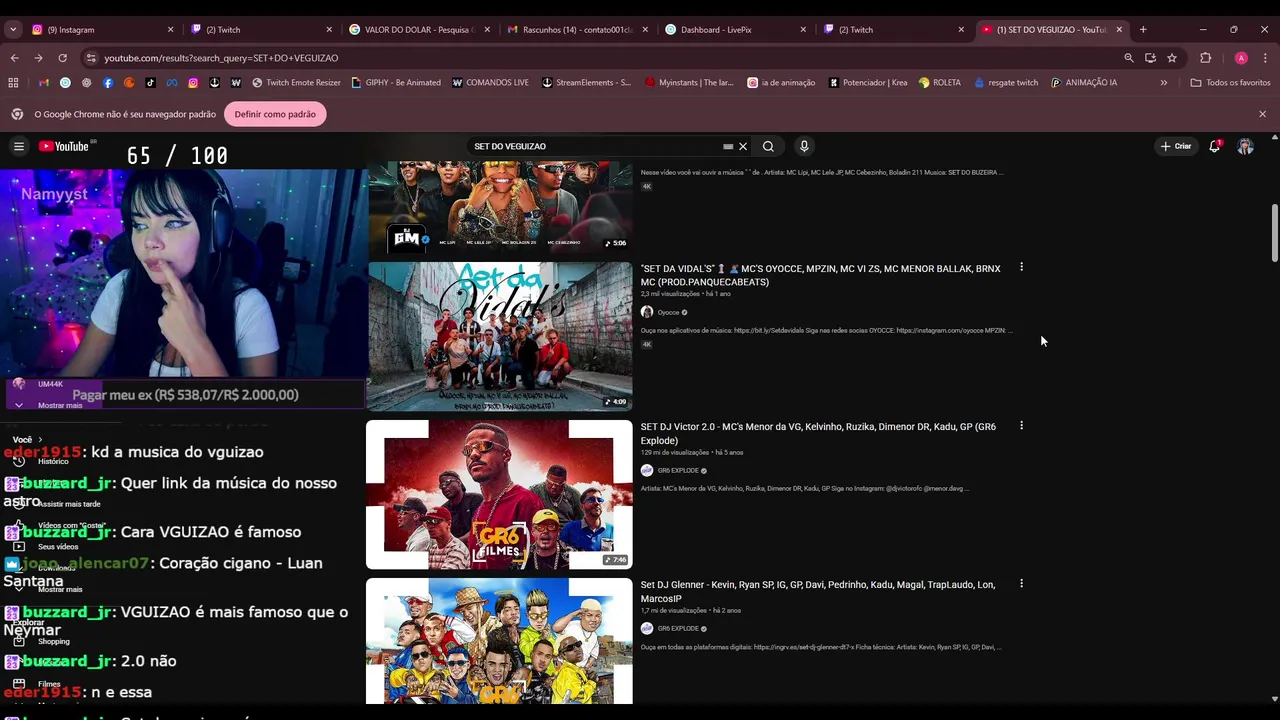Open resgate twitch bookmark
Image resolution: width=1280 pixels, height=720 pixels.
click(x=1006, y=83)
